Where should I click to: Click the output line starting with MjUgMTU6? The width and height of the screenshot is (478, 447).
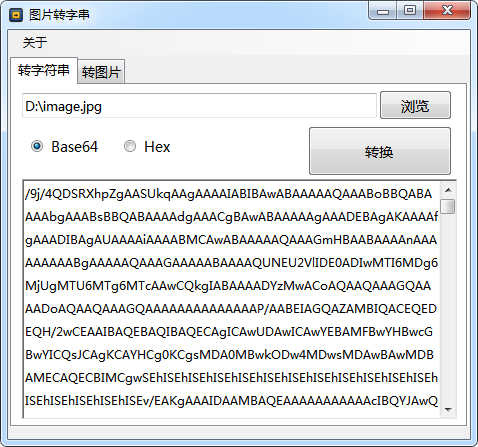[228, 286]
